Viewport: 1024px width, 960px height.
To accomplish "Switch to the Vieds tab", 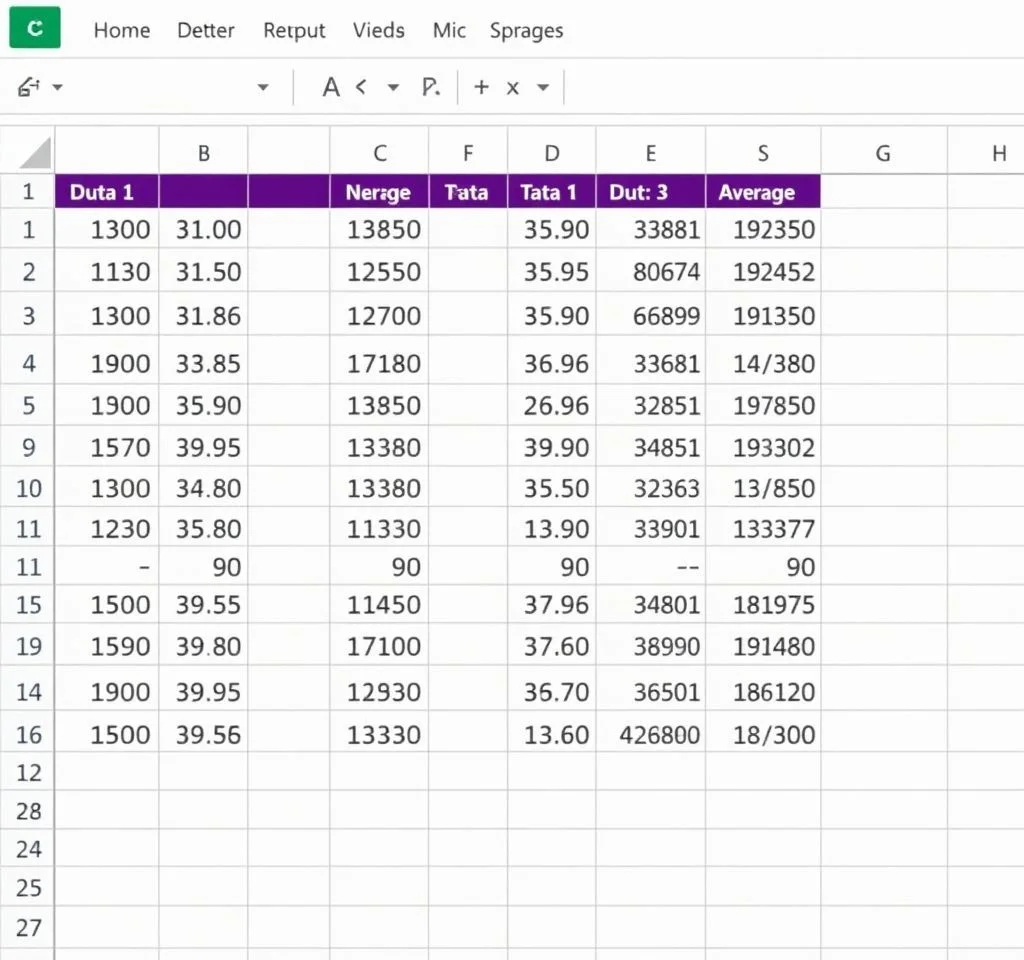I will point(379,30).
